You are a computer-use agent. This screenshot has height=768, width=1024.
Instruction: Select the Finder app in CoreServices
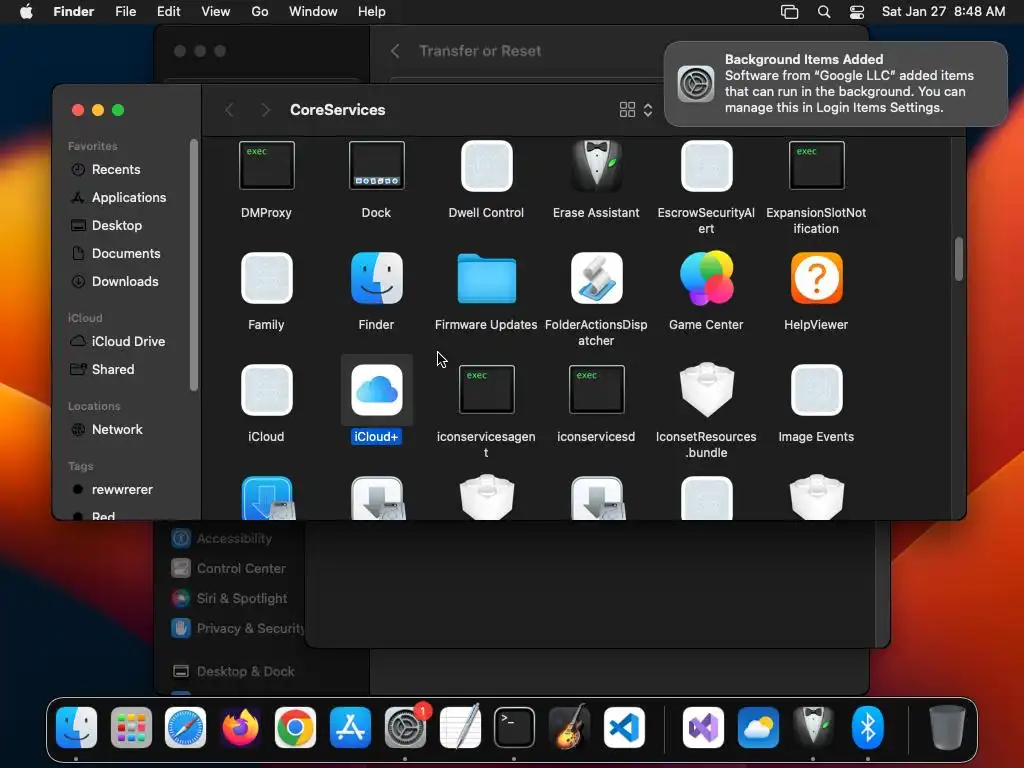[376, 278]
